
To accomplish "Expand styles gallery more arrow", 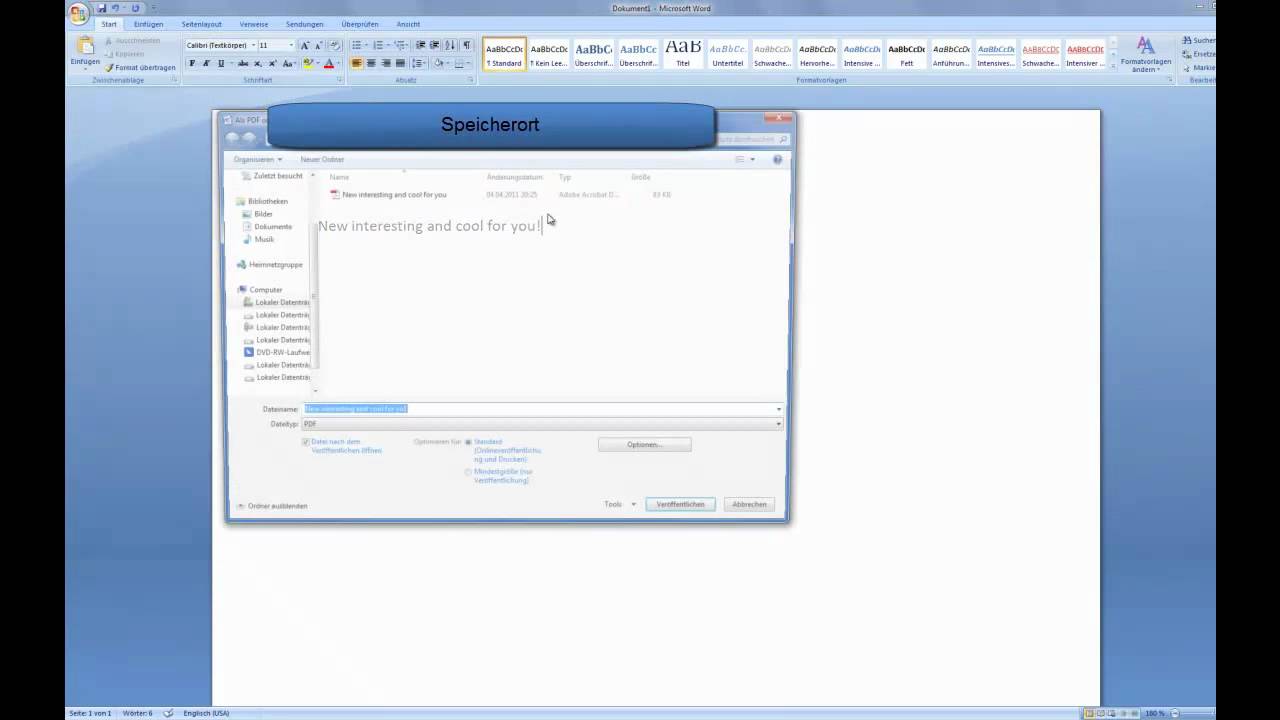I will [x=1111, y=65].
